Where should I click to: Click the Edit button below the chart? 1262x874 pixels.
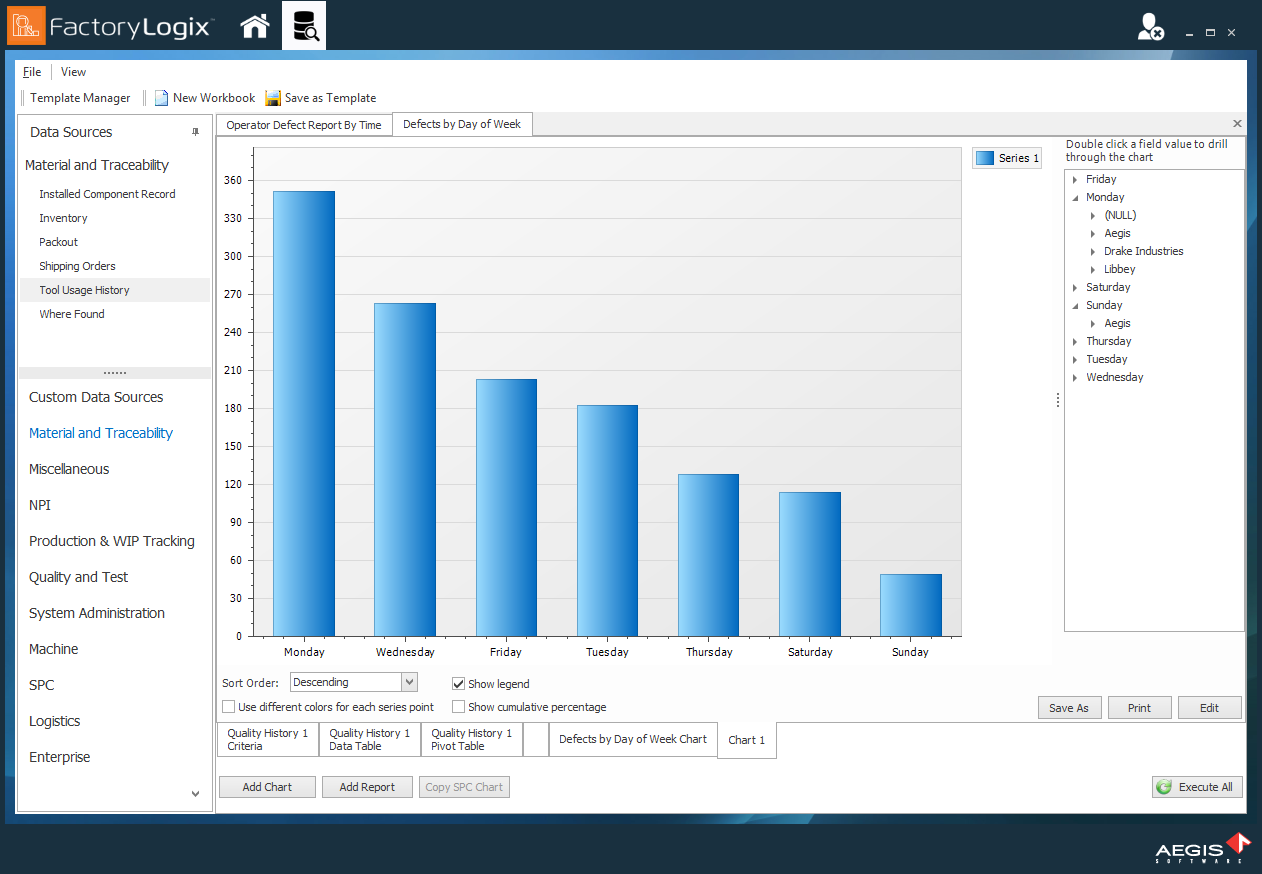1209,707
